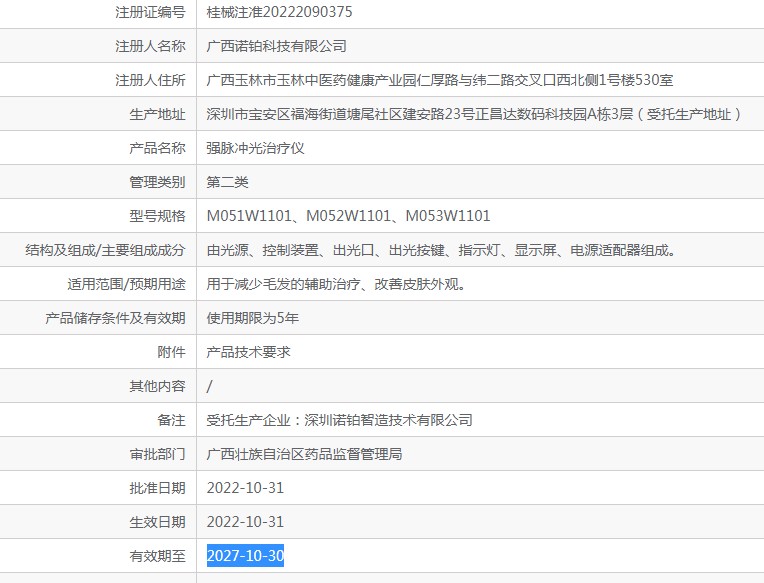This screenshot has width=764, height=583.
Task: Click the 适用范围/预期用途 label
Action: pyautogui.click(x=127, y=284)
